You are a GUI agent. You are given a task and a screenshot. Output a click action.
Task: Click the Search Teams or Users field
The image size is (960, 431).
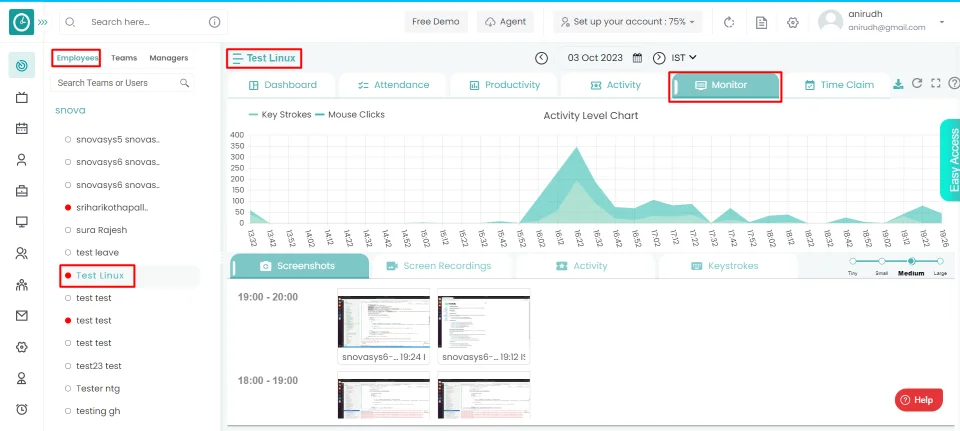click(x=115, y=83)
